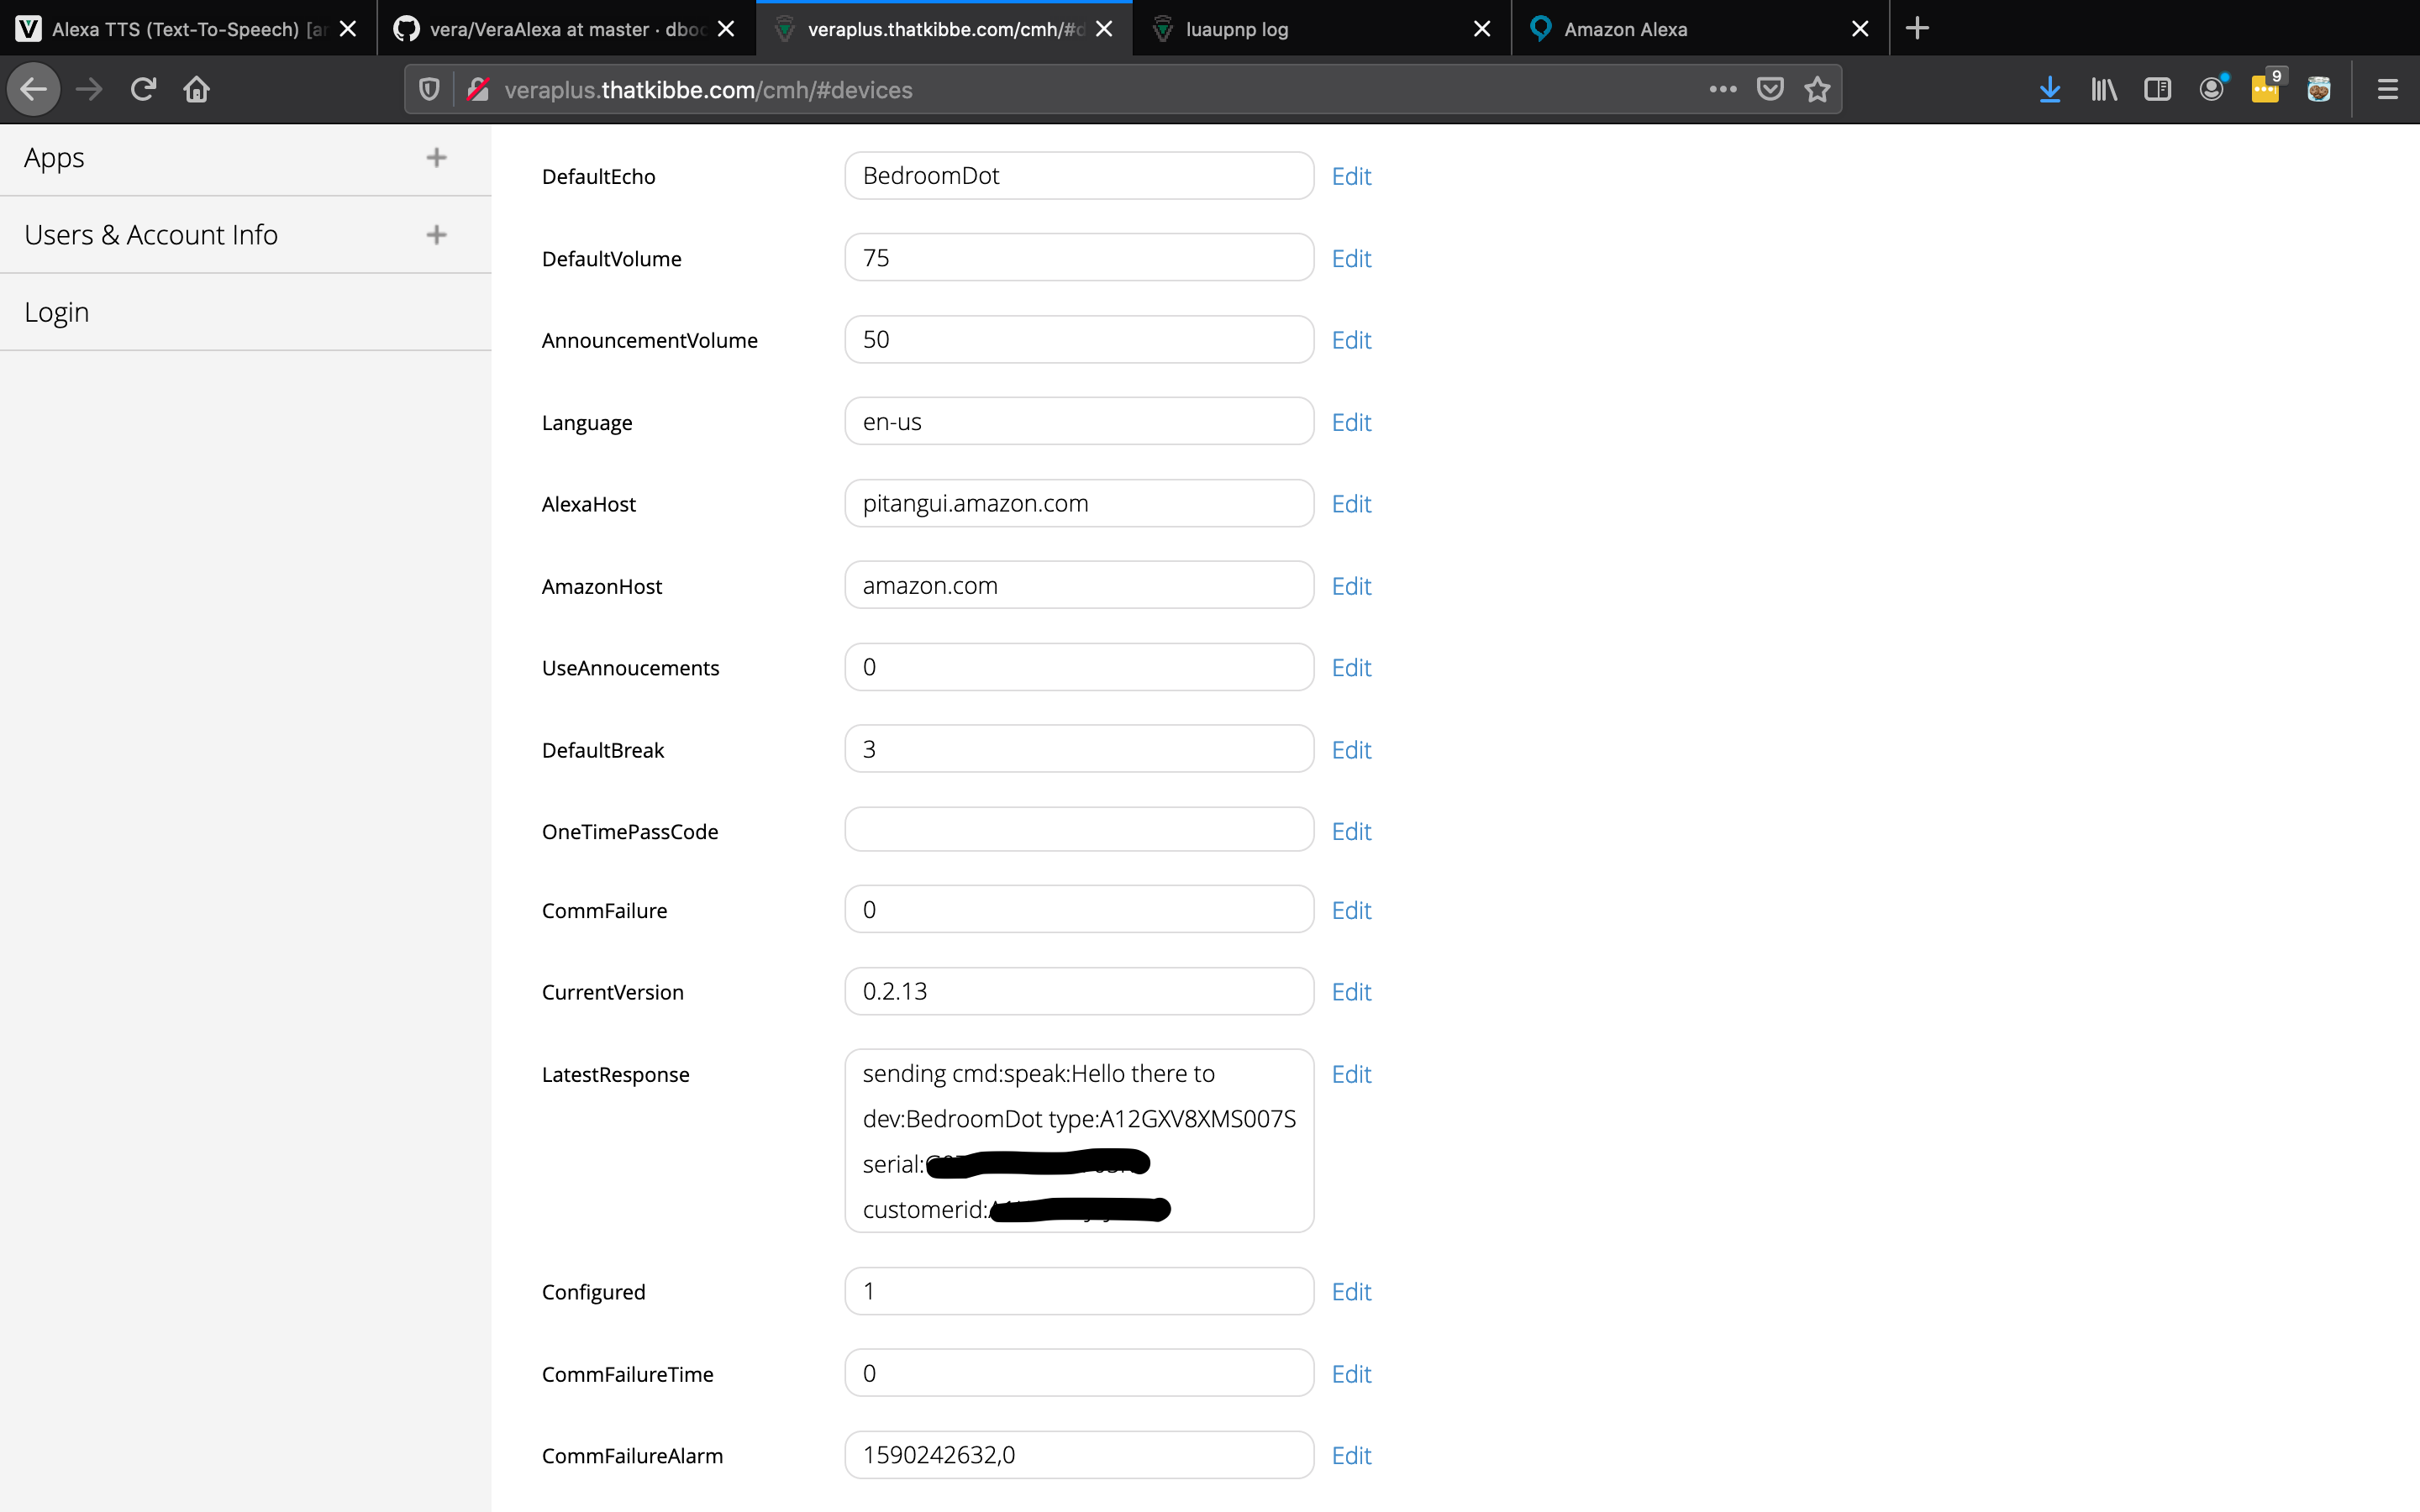Click Edit beside AlexaHost field

(x=1351, y=504)
